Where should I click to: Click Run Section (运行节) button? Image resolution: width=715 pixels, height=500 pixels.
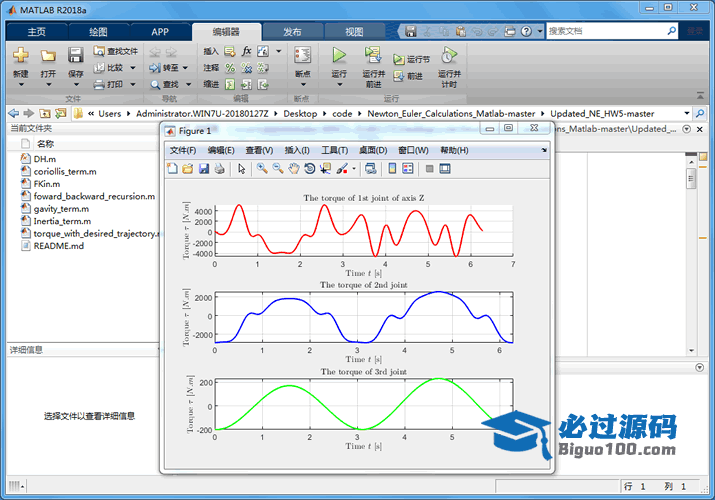(411, 59)
